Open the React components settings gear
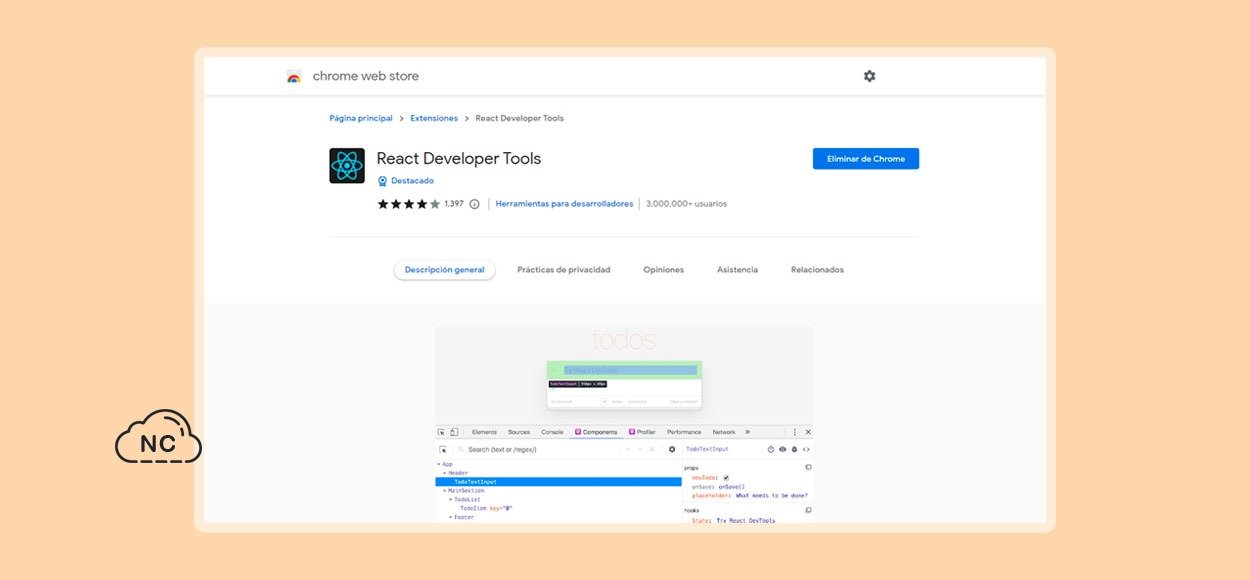 [x=672, y=450]
